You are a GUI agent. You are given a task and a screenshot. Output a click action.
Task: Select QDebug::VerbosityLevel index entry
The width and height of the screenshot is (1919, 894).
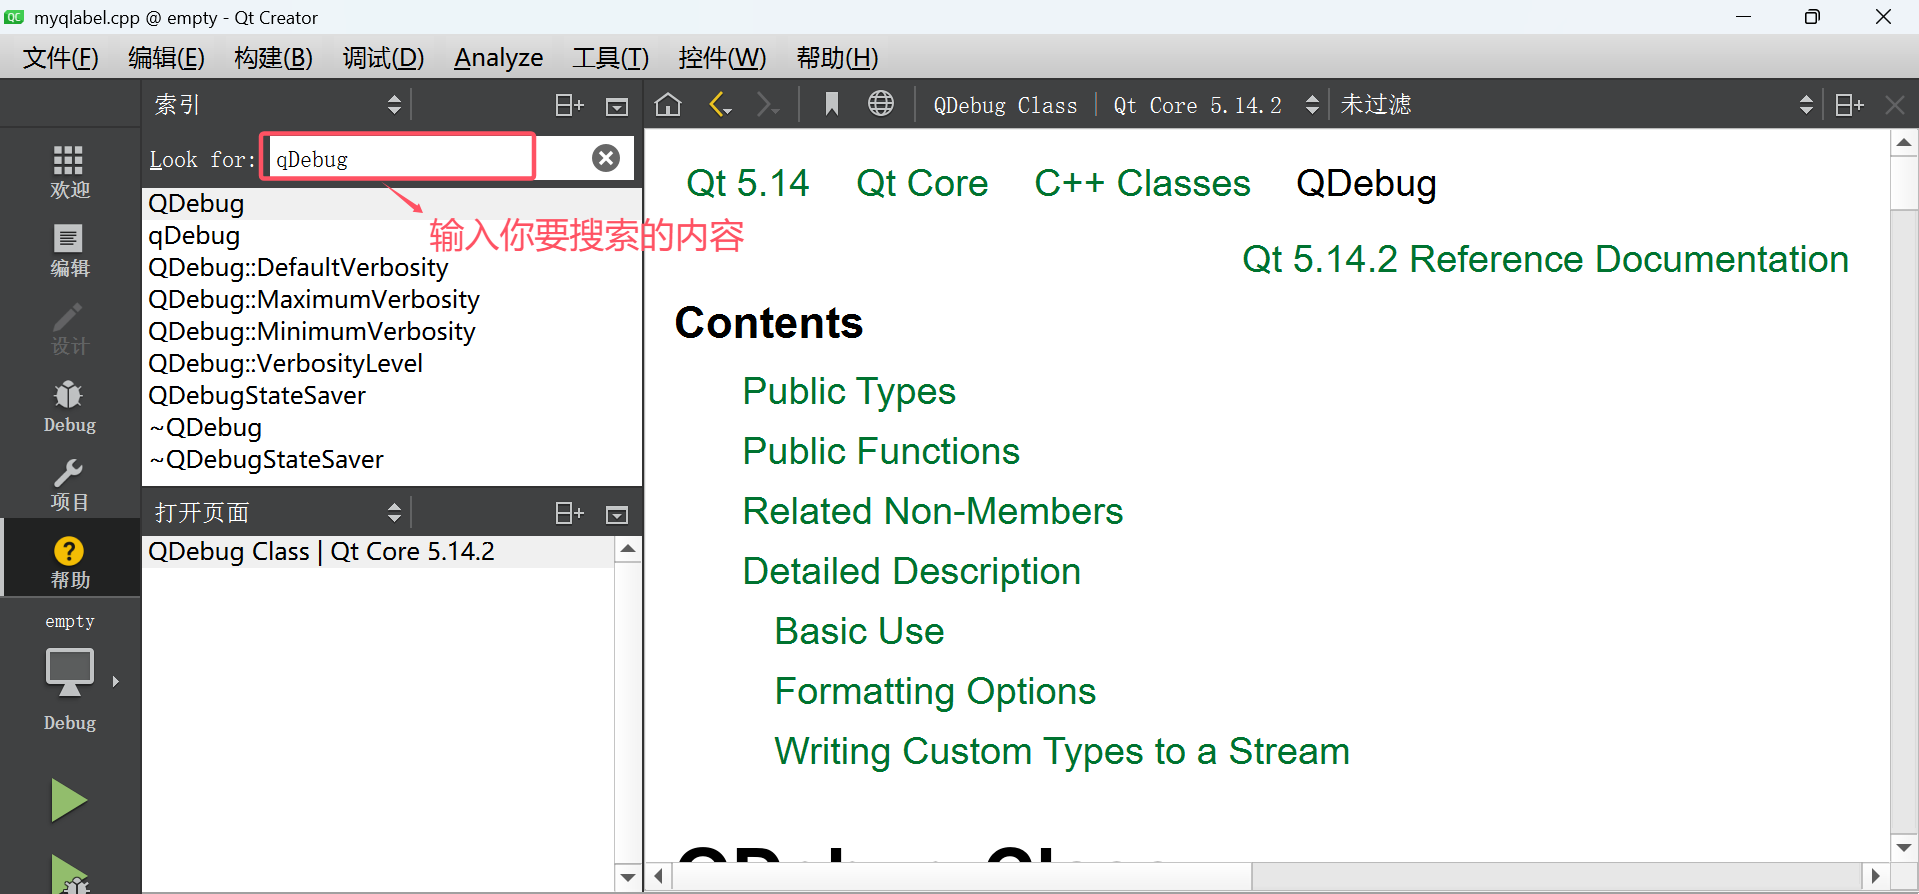[x=392, y=363]
